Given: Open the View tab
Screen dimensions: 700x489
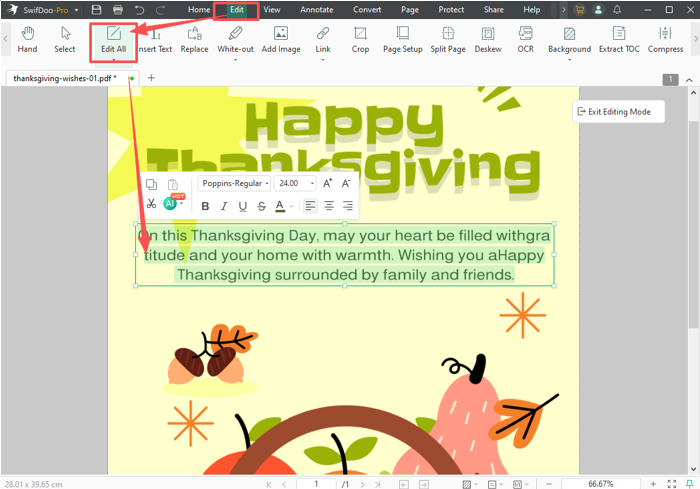Looking at the screenshot, I should [x=271, y=9].
